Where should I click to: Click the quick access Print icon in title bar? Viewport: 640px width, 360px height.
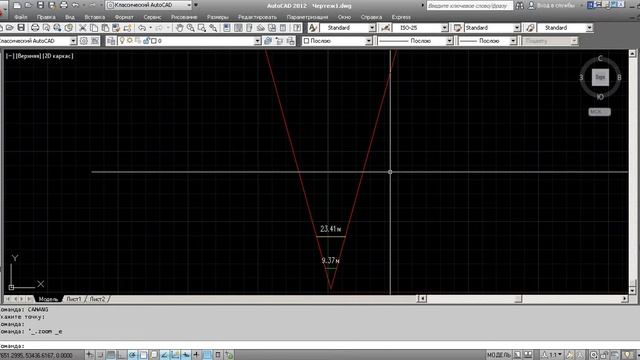click(x=64, y=5)
